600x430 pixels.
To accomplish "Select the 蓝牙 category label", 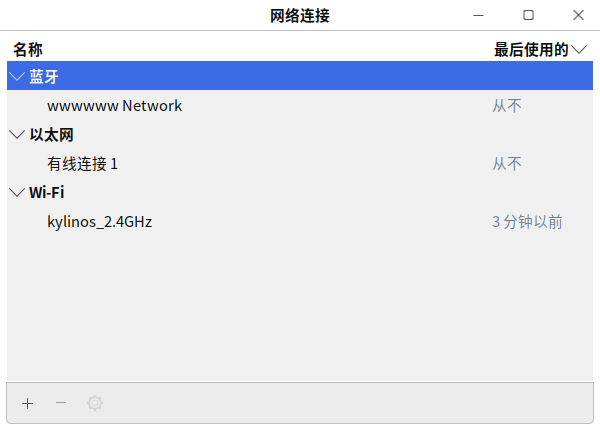I will 44,77.
